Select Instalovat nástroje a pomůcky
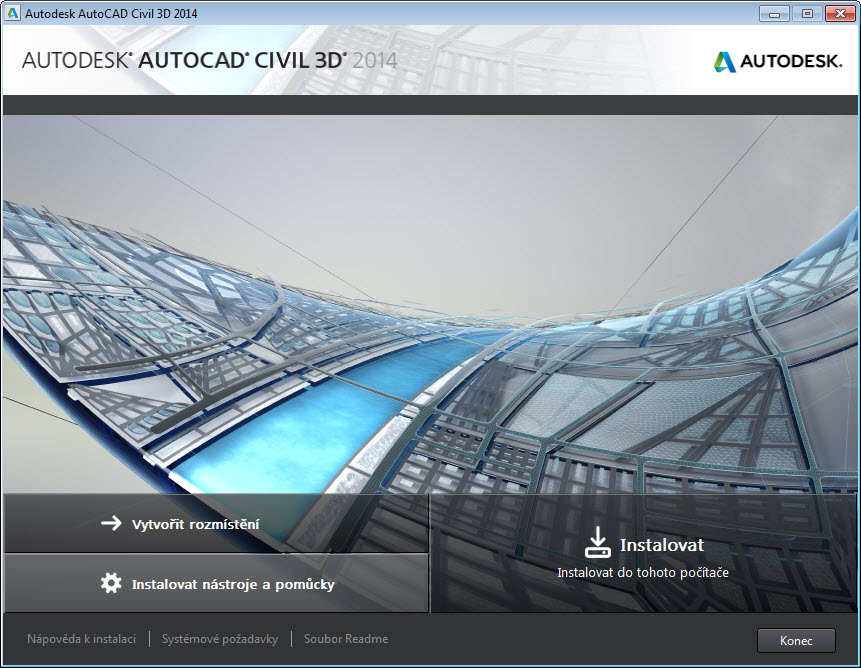Image resolution: width=861 pixels, height=668 pixels. [x=216, y=583]
